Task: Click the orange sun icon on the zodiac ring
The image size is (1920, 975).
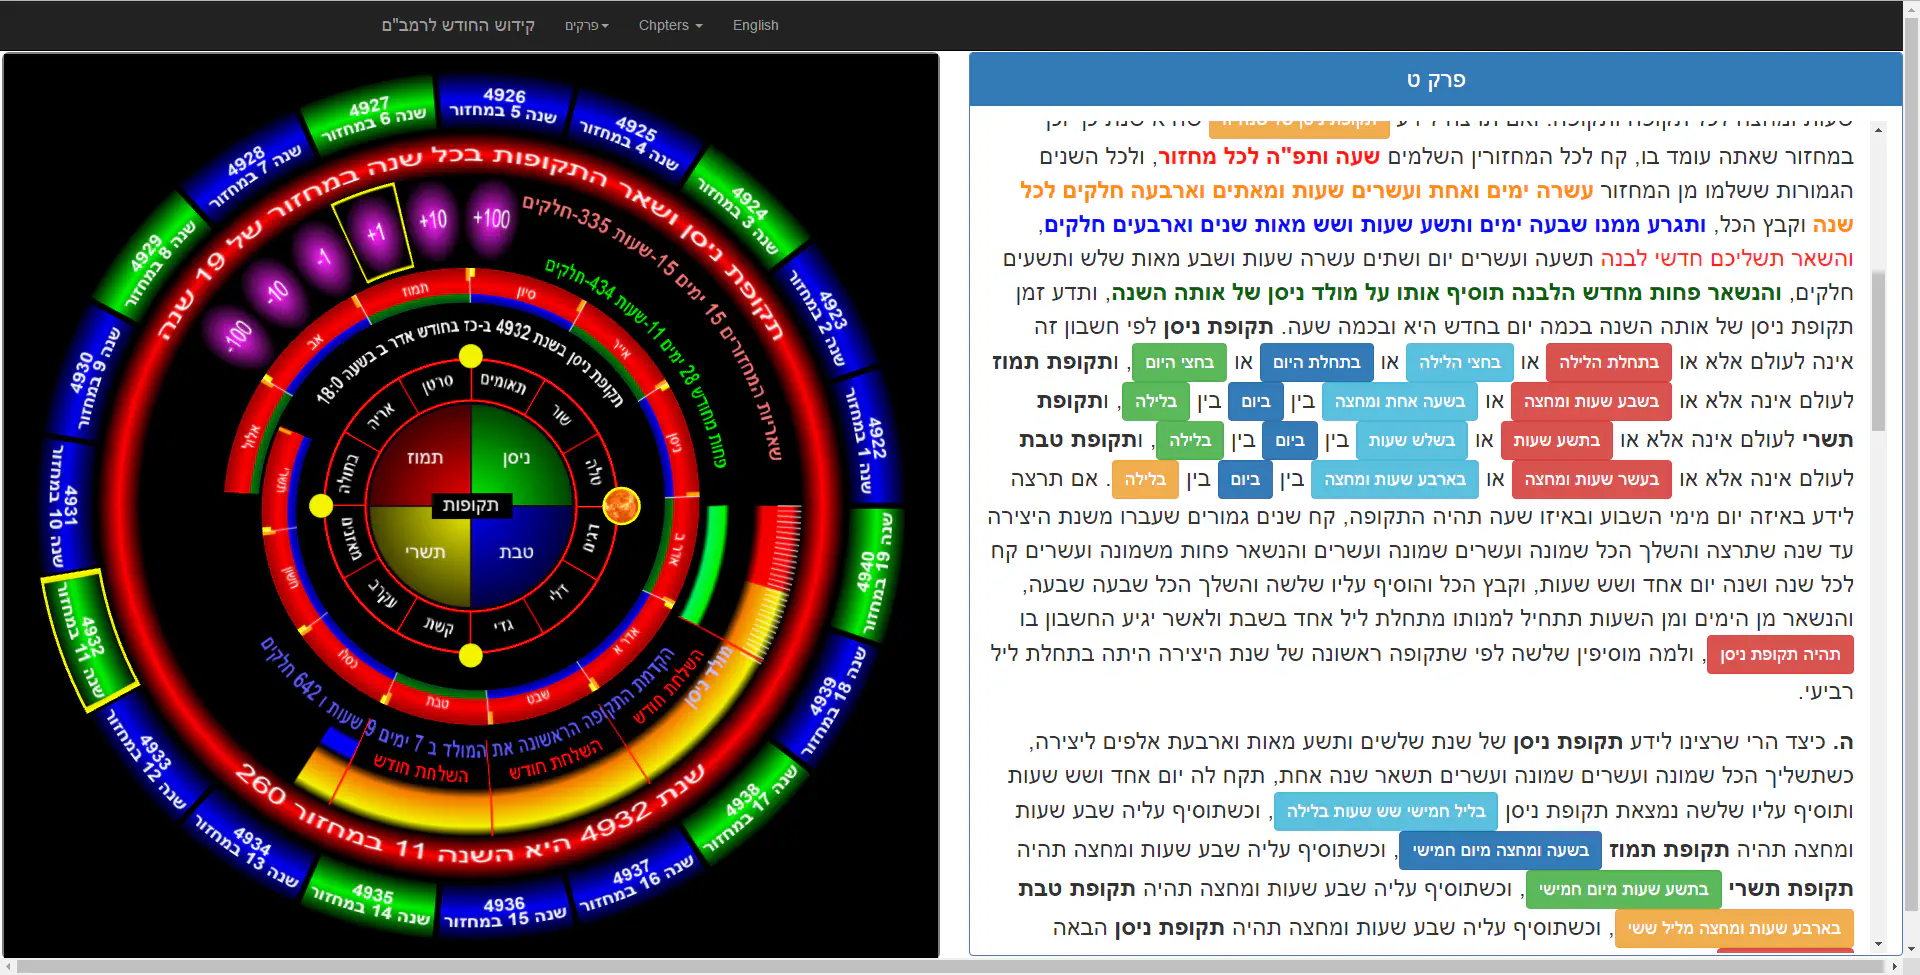Action: [621, 506]
